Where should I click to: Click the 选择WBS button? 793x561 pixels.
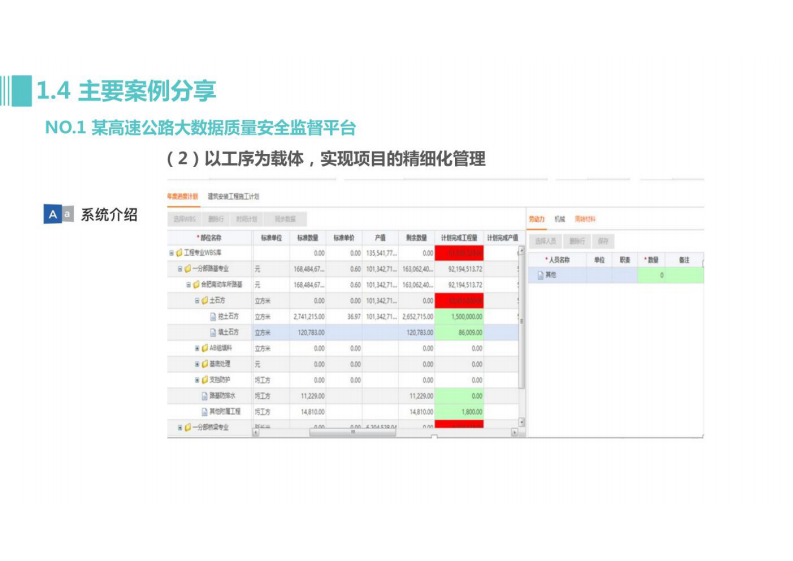(x=184, y=219)
